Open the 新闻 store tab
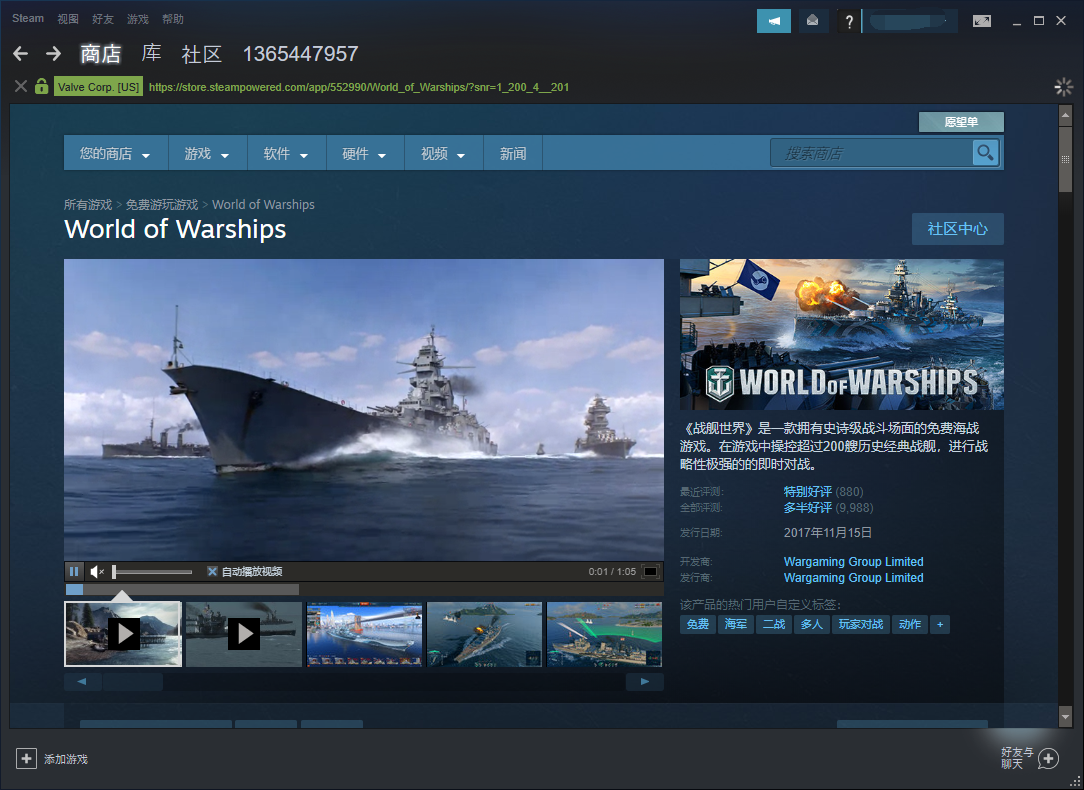 (x=513, y=153)
